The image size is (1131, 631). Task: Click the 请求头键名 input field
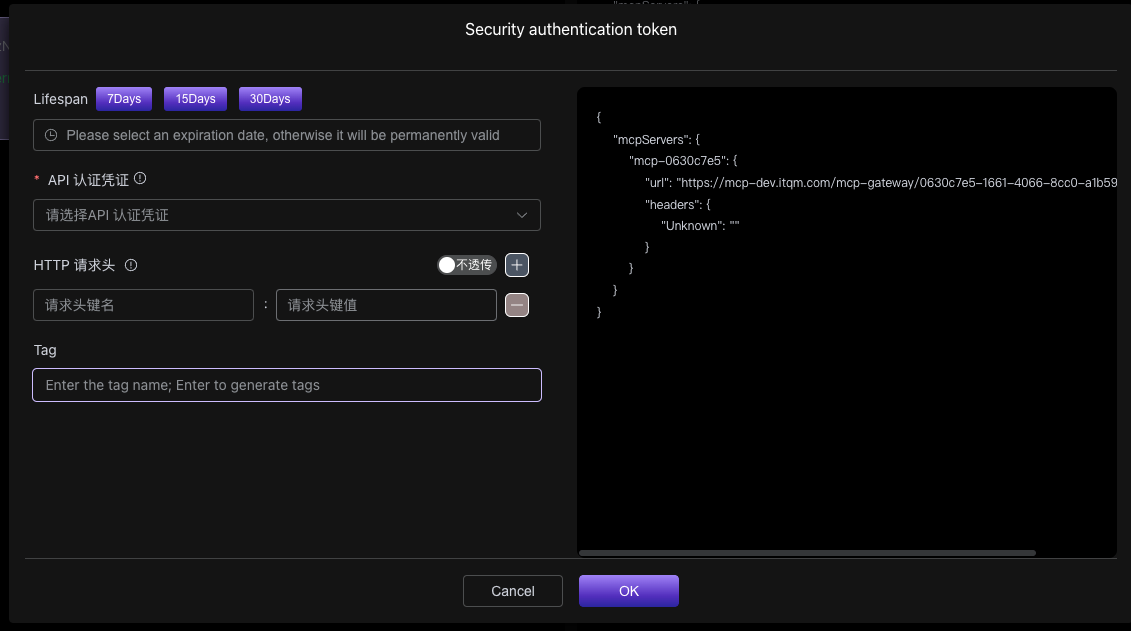click(143, 305)
